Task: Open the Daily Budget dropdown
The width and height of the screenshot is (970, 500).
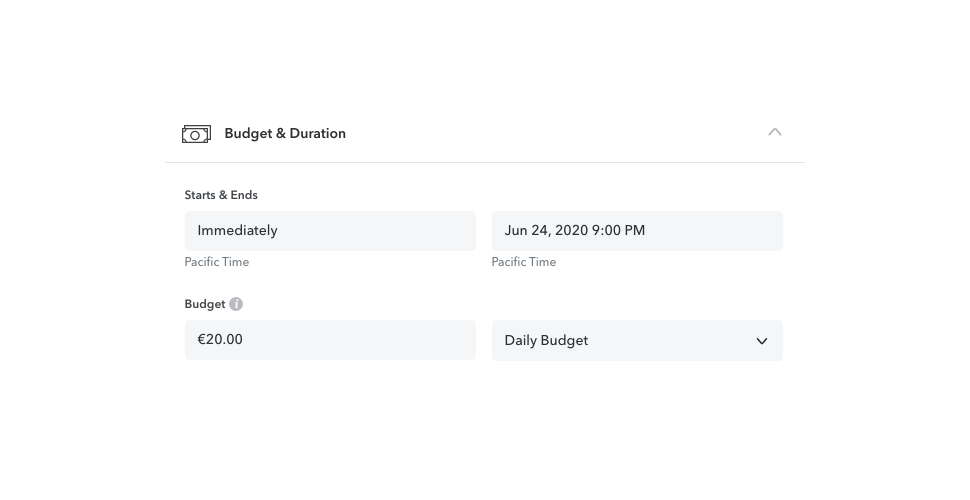Action: pos(637,340)
